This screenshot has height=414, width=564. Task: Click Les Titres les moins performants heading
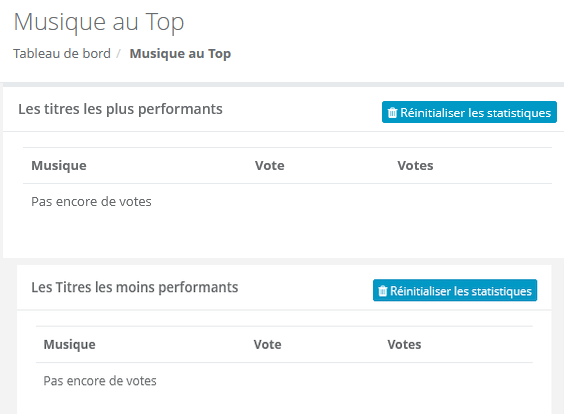135,287
